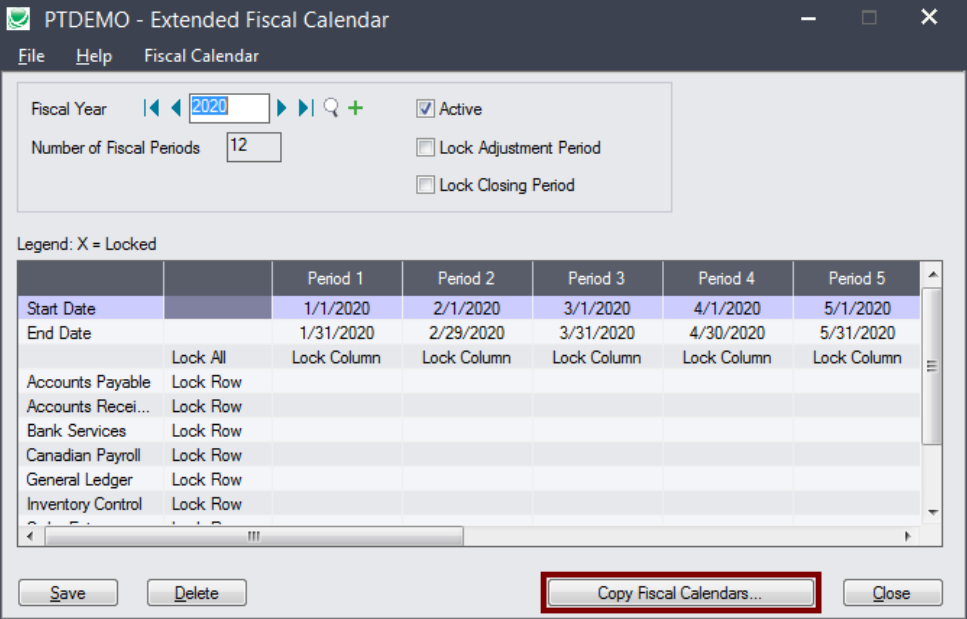This screenshot has width=967, height=619.
Task: Select the Start Date row label
Action: pos(91,308)
